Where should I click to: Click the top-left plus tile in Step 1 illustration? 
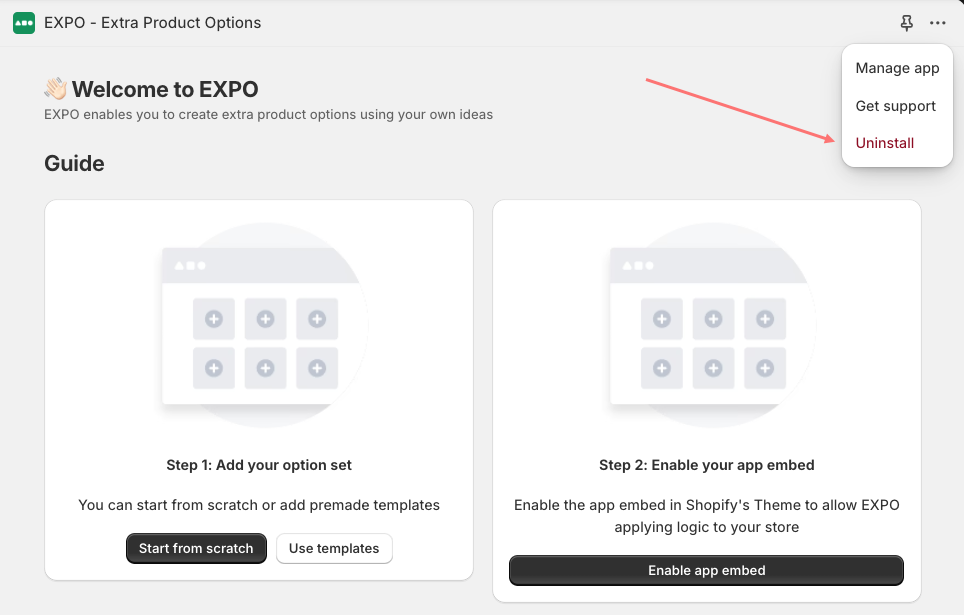coord(214,319)
